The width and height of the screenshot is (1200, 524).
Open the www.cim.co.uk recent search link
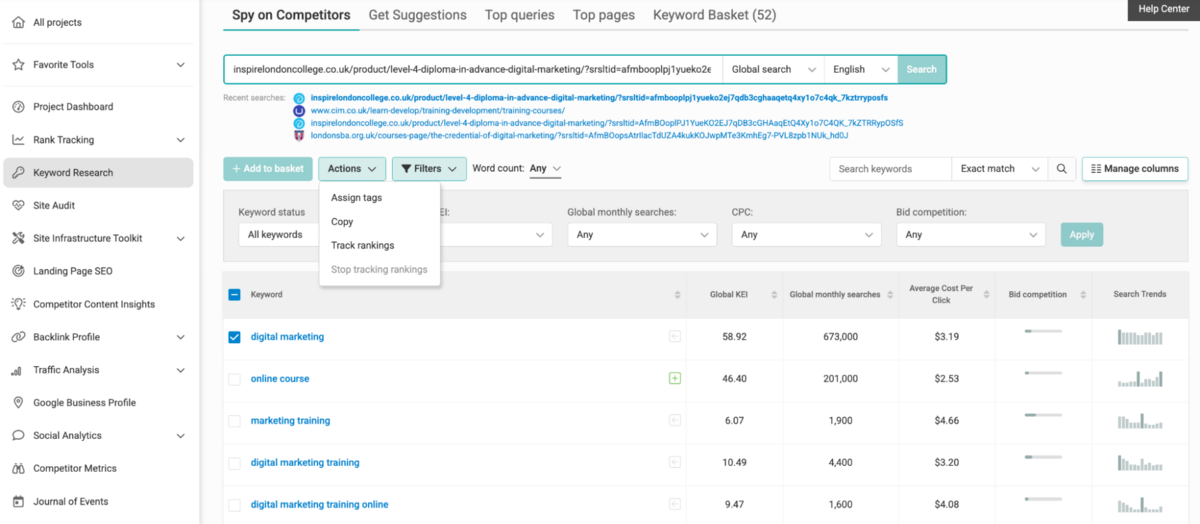pos(438,110)
